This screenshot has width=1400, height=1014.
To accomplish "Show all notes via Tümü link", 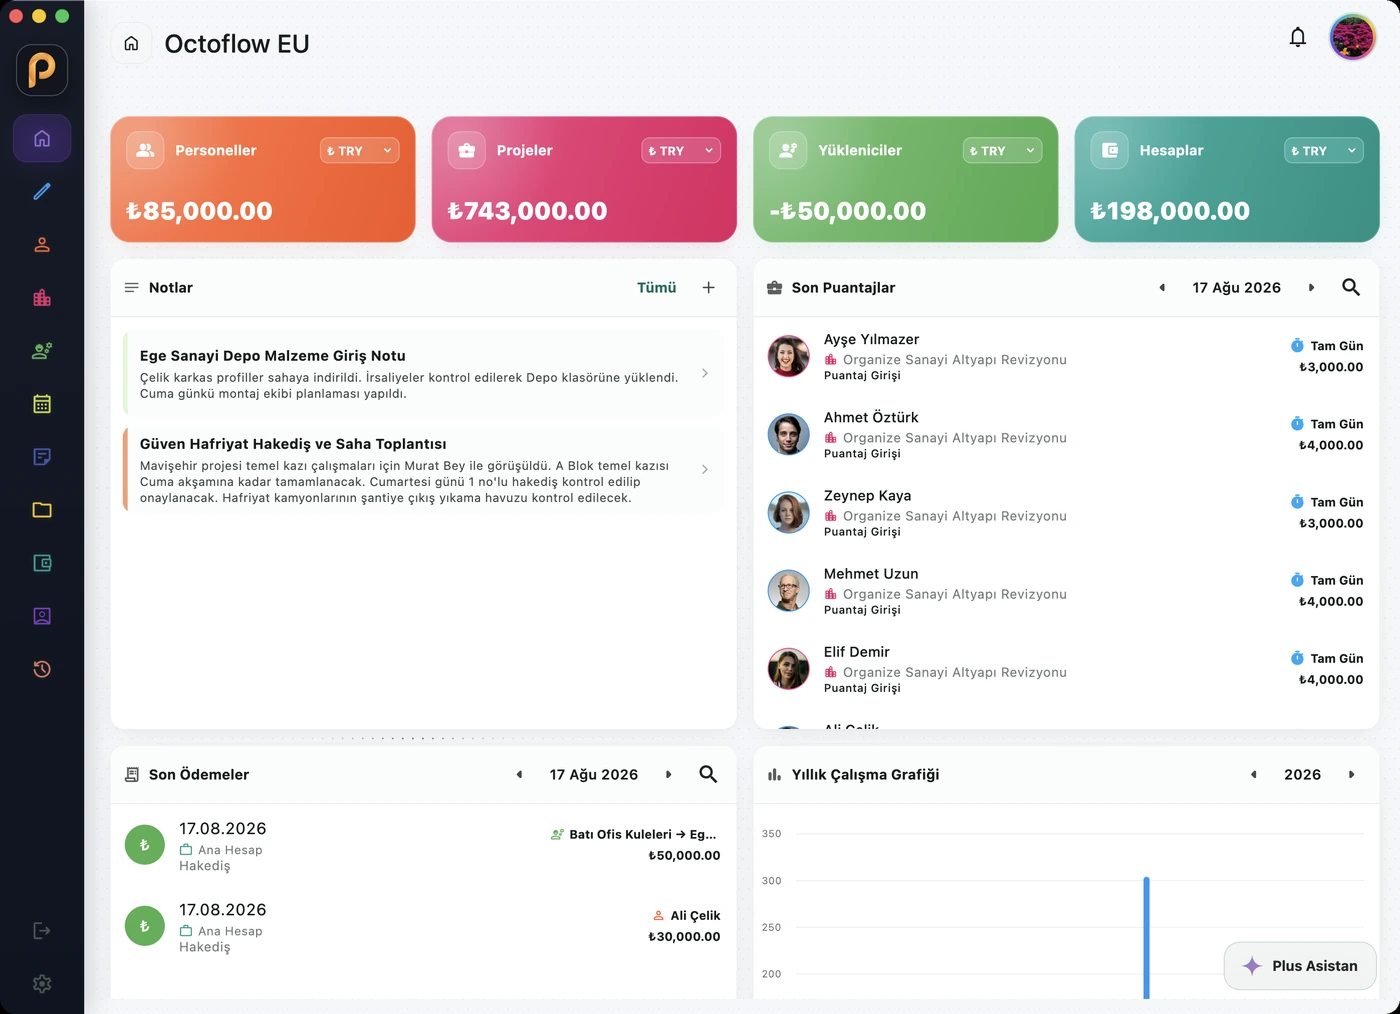I will [656, 287].
